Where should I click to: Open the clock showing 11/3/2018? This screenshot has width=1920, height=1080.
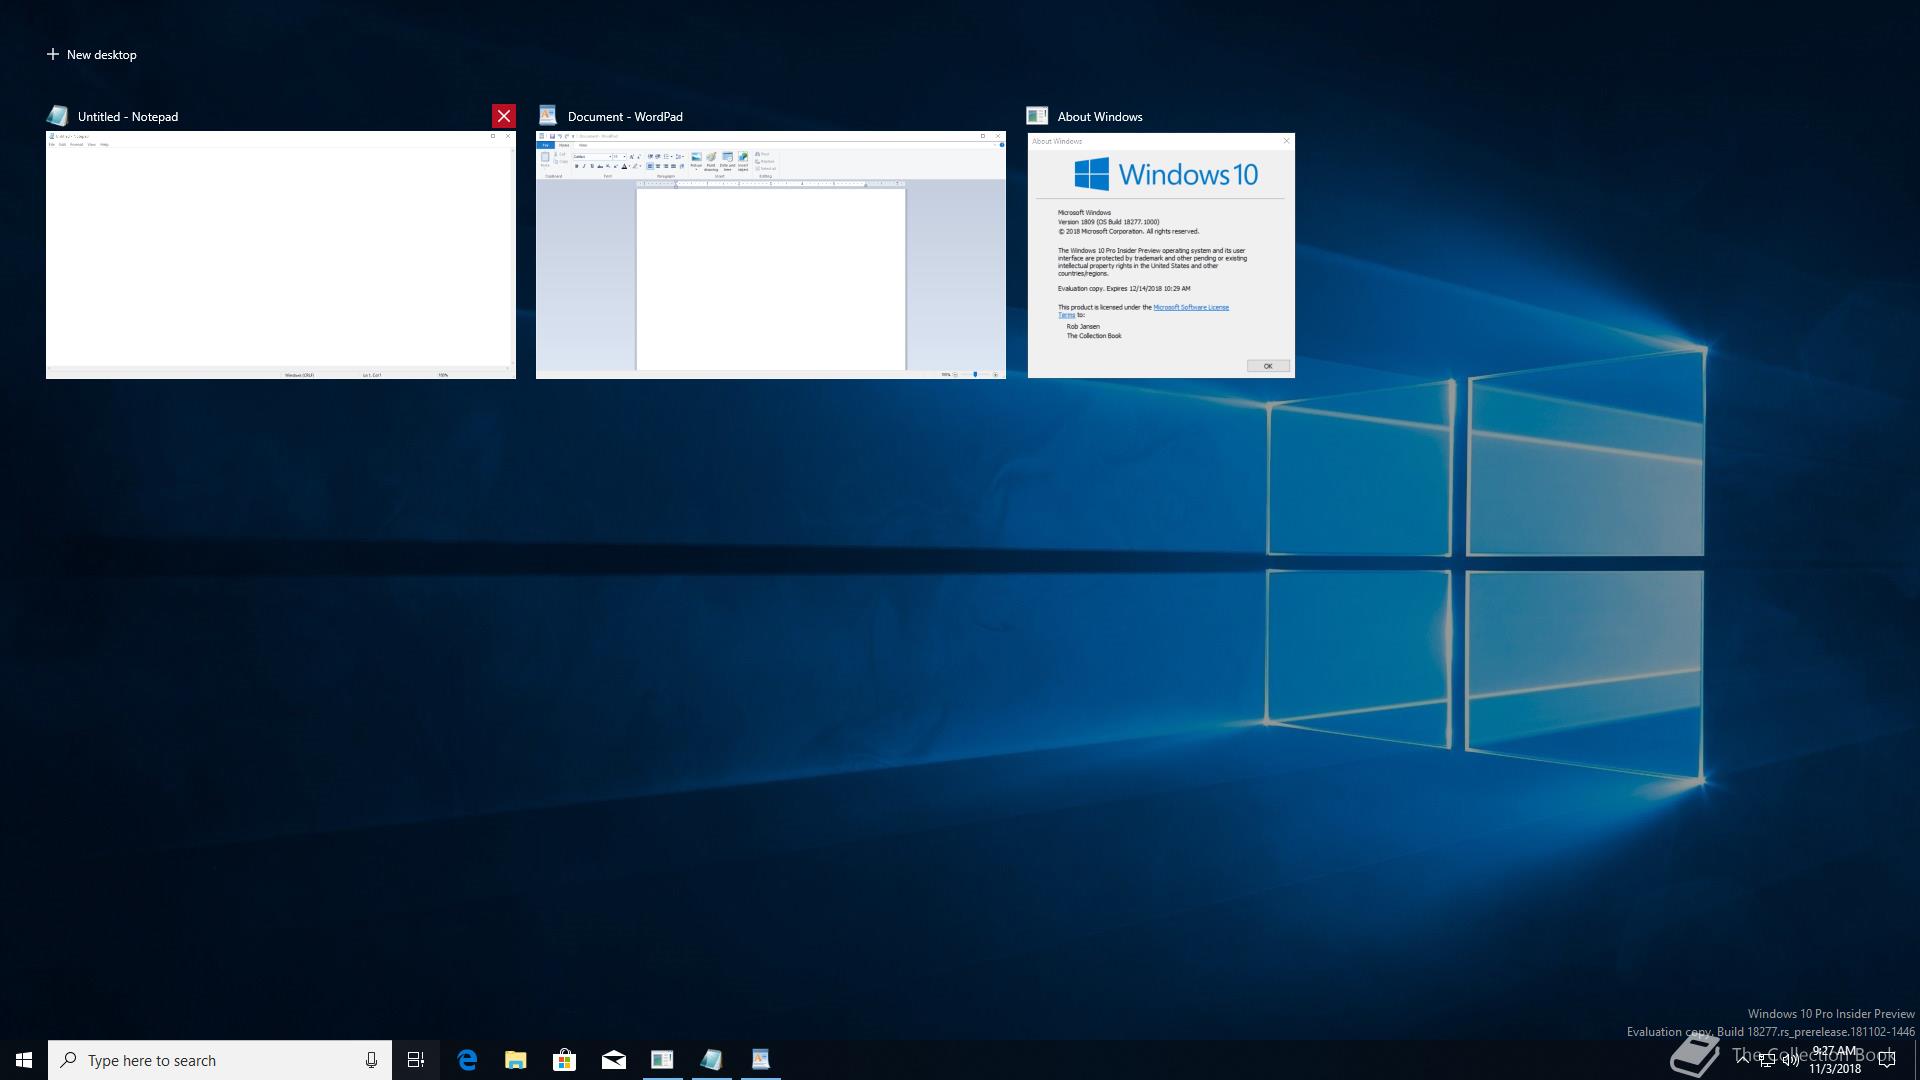(x=1835, y=1060)
